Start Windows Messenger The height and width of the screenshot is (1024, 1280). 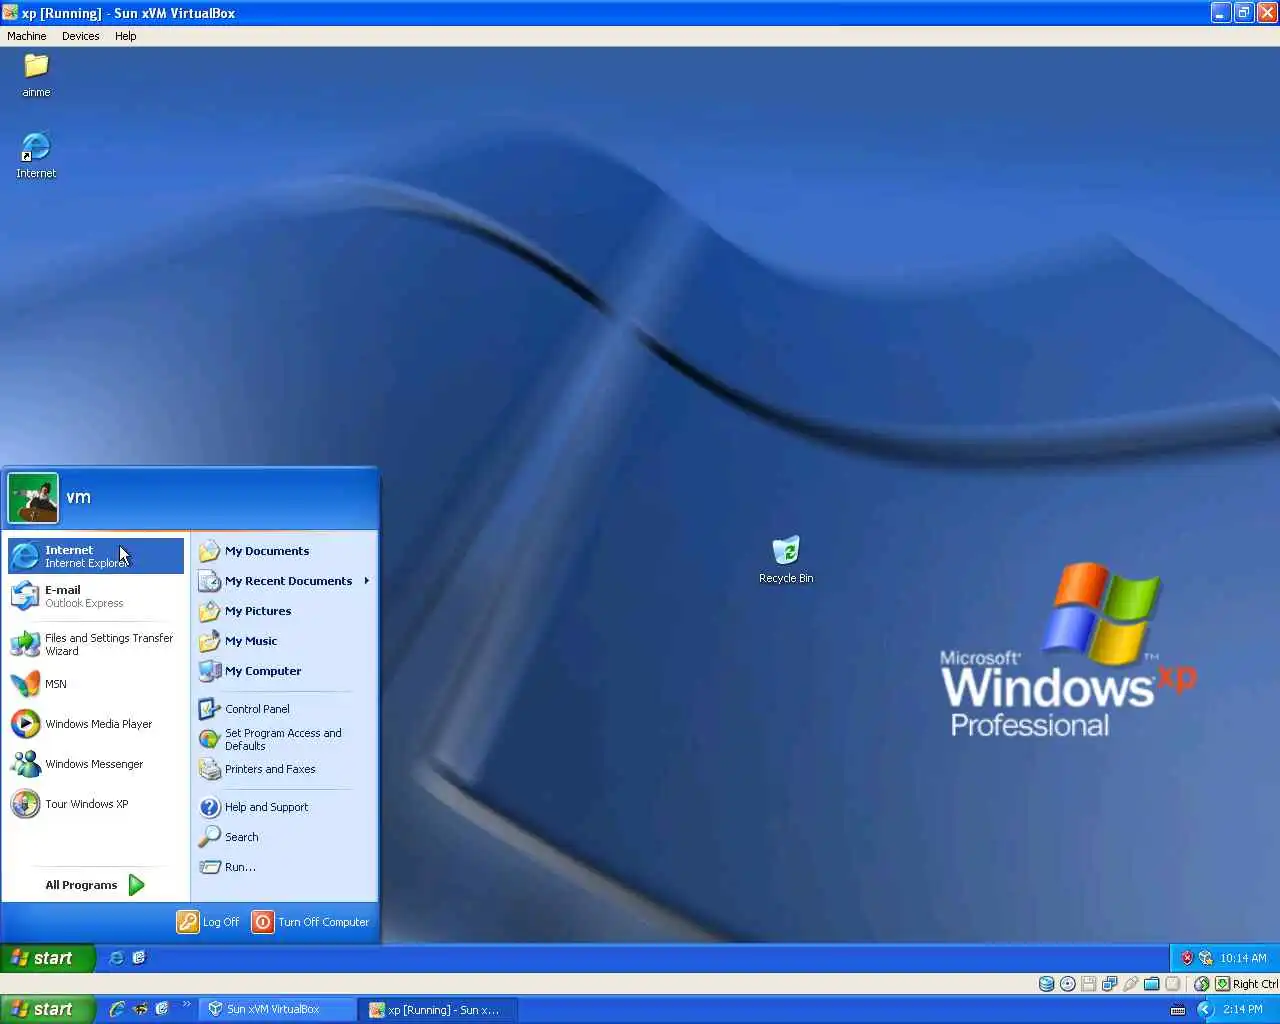[96, 764]
